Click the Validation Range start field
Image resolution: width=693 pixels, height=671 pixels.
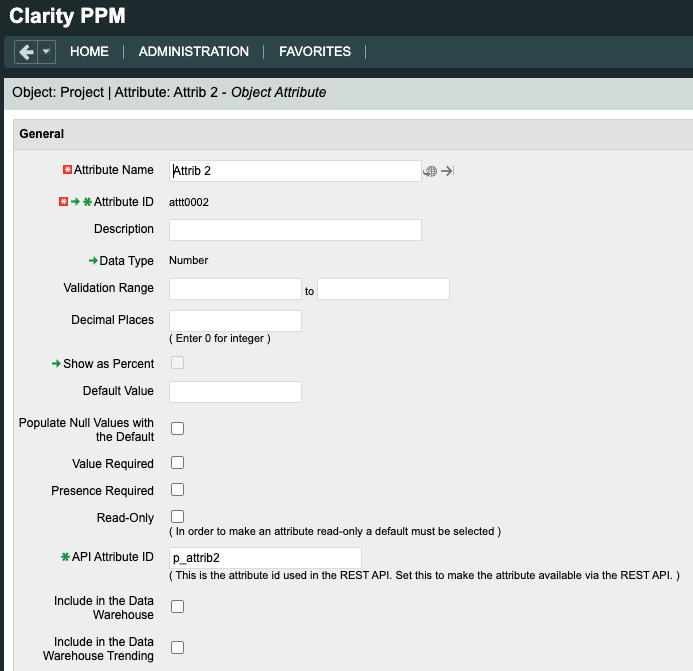tap(235, 289)
